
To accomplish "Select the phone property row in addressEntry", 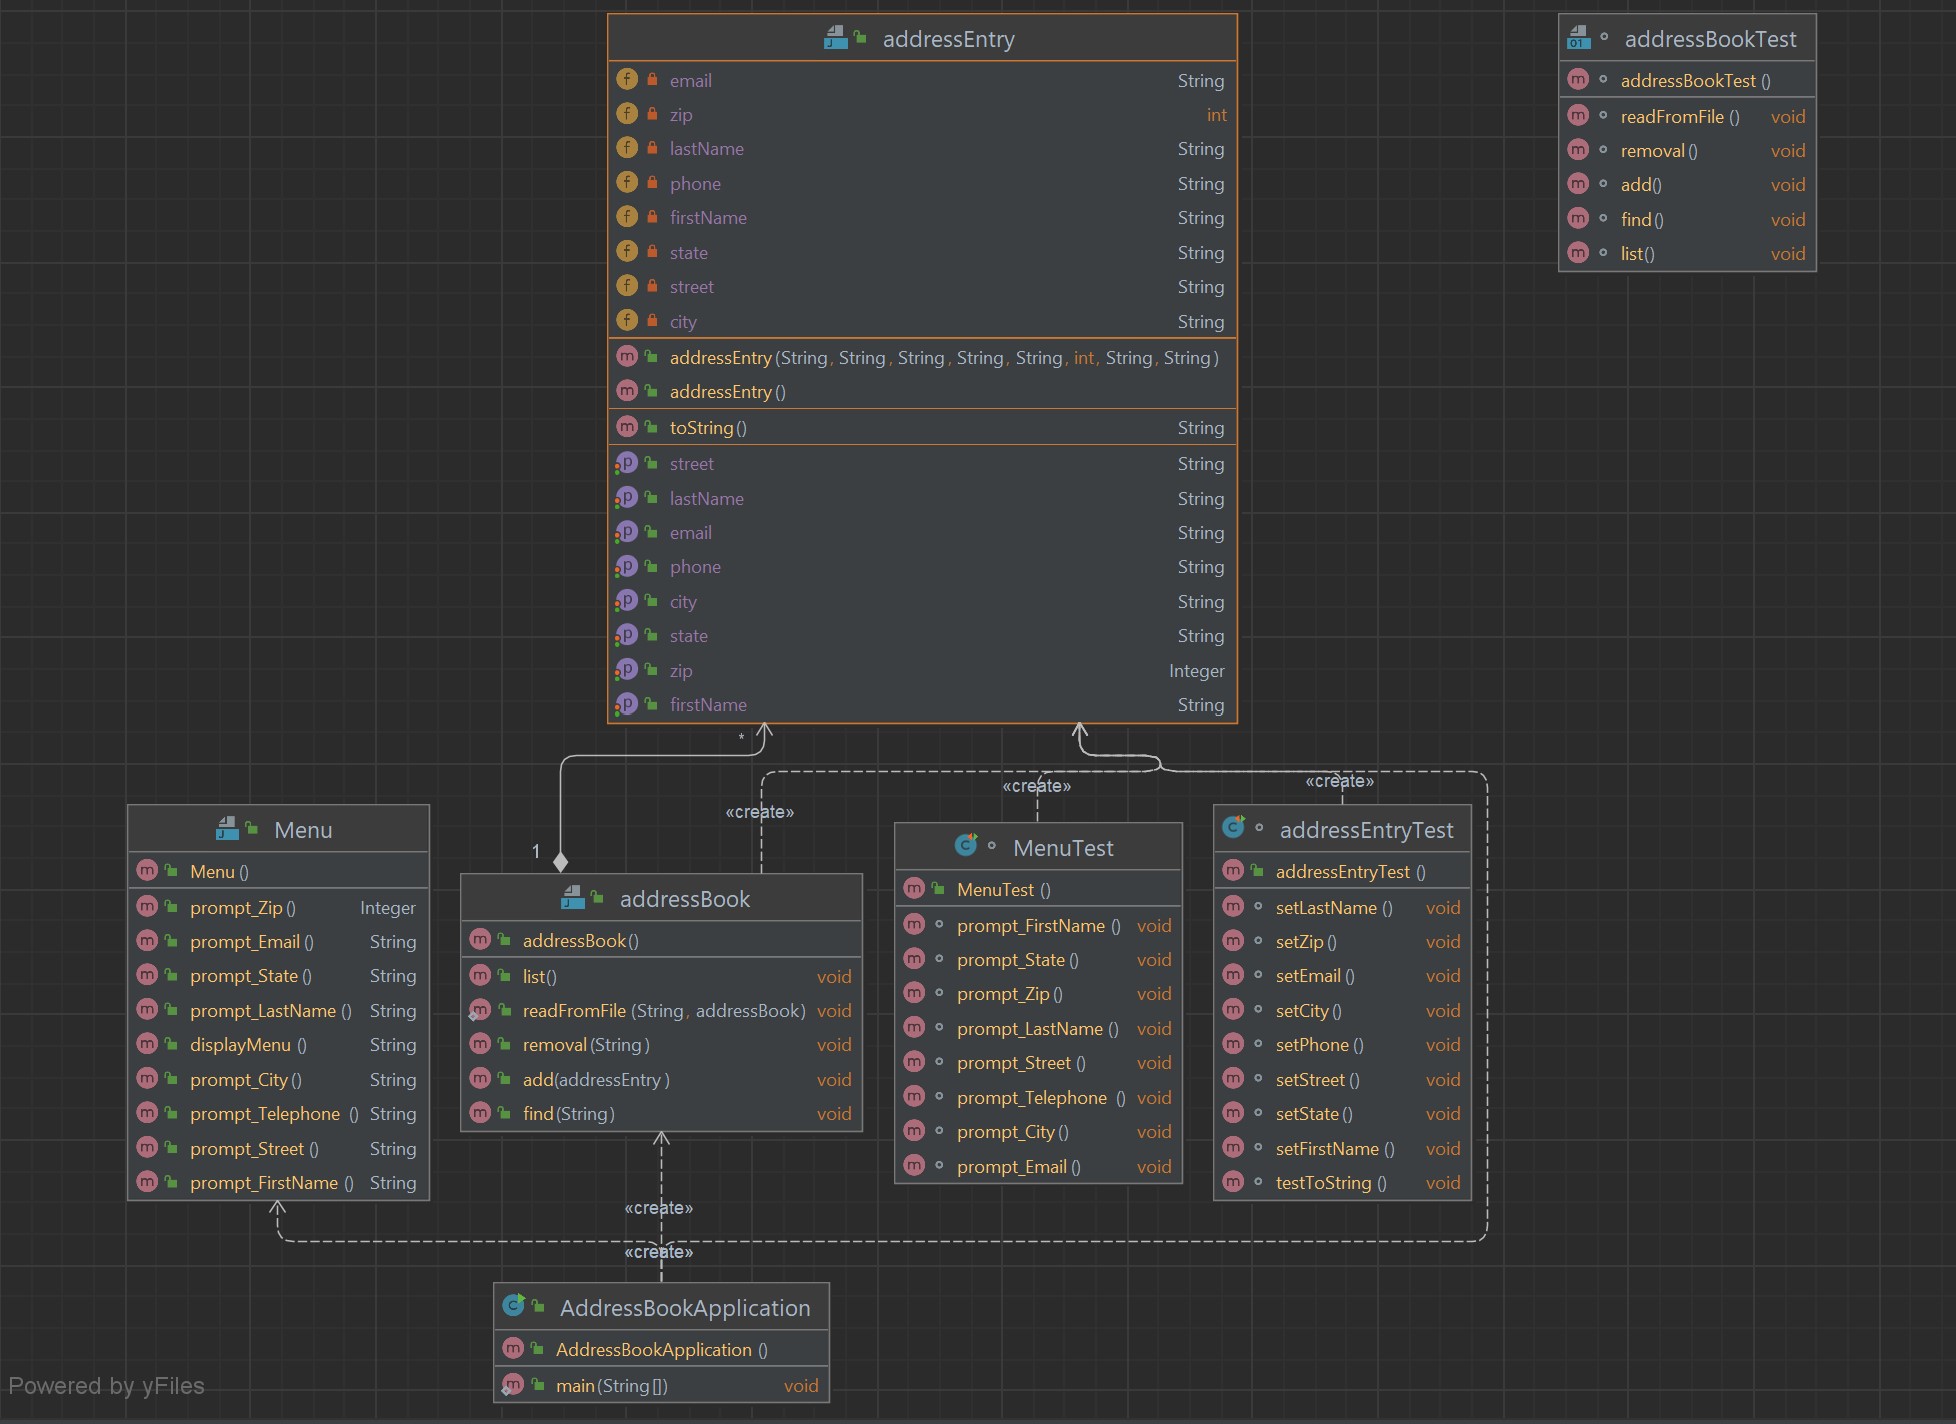I will (x=922, y=566).
